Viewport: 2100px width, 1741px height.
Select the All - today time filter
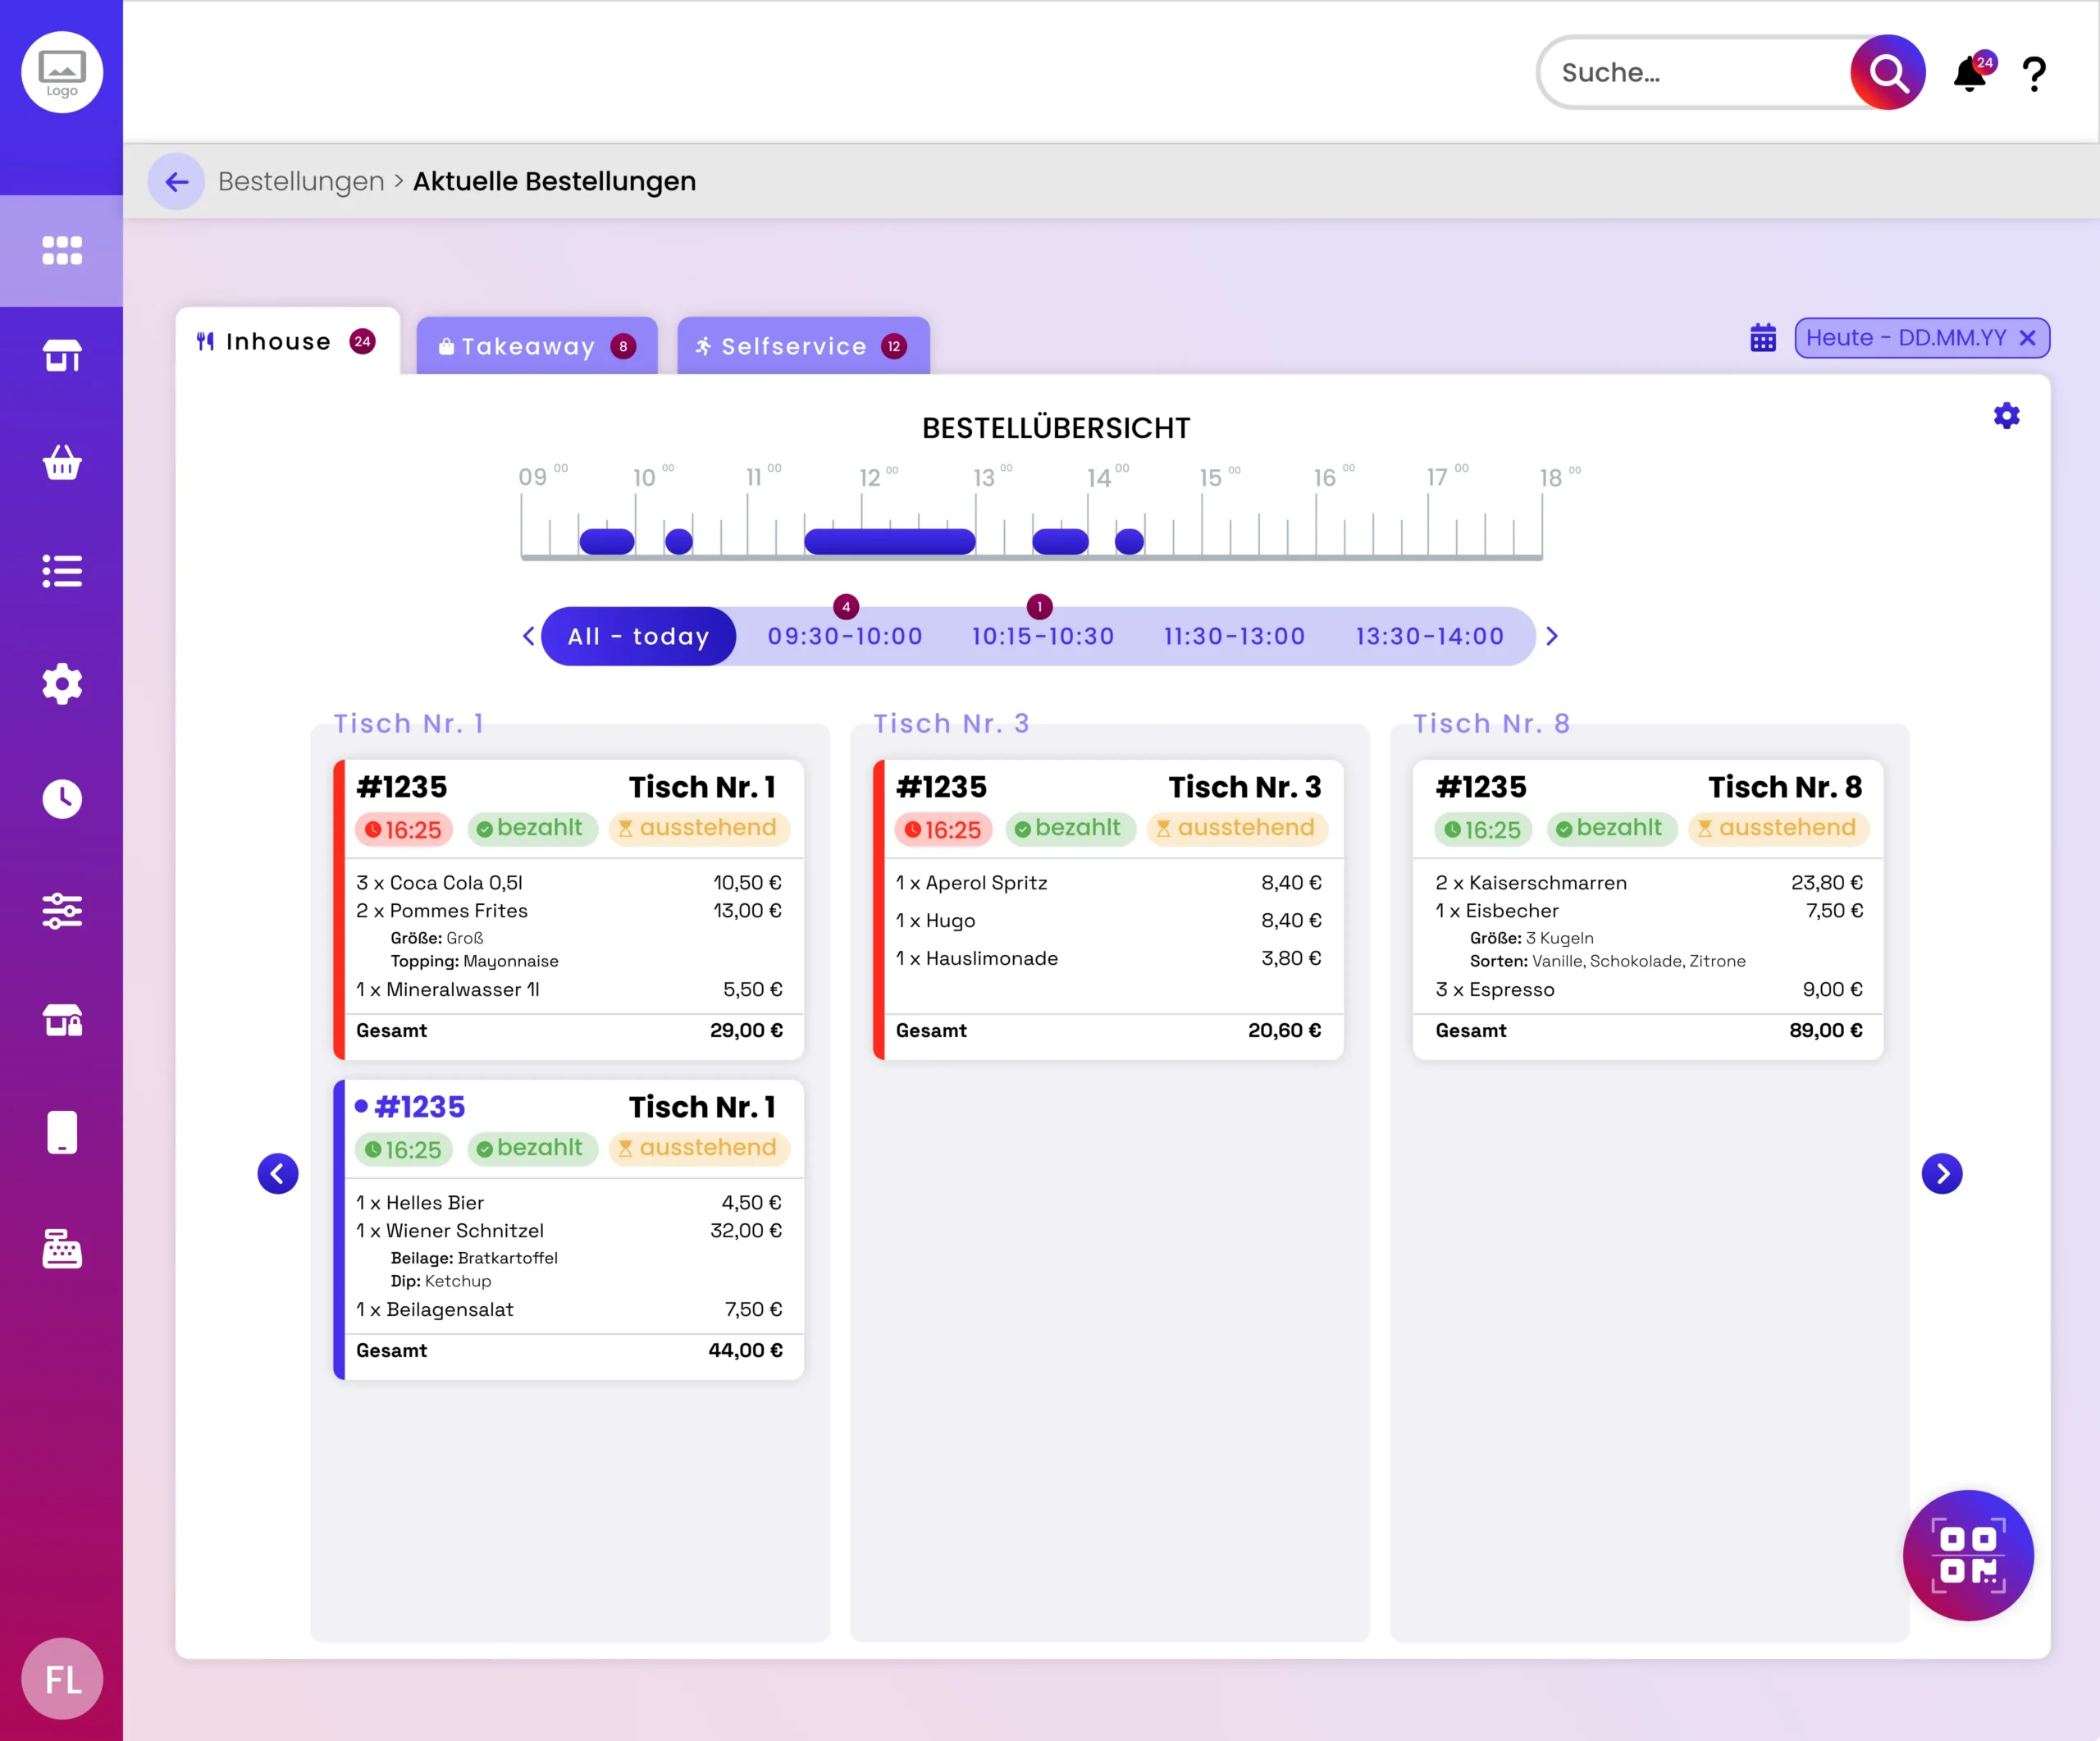[638, 636]
